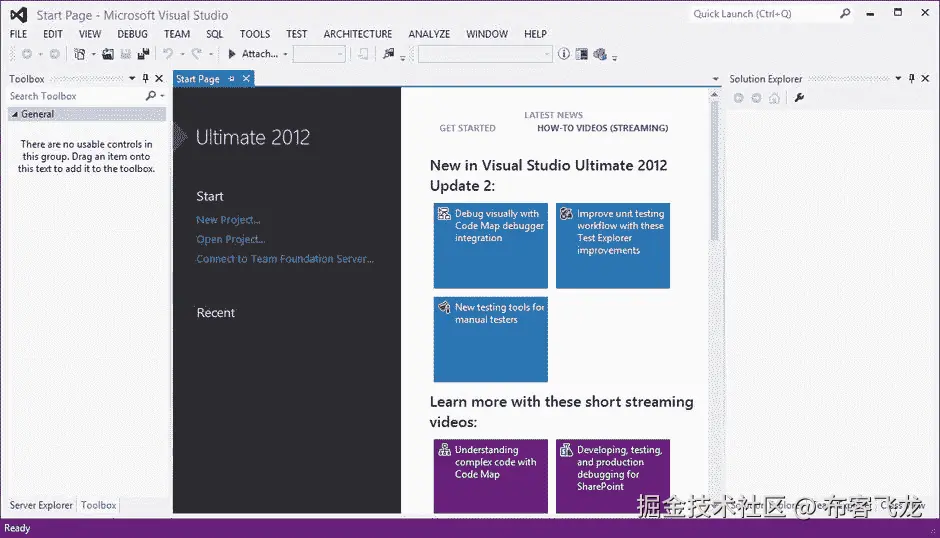Viewport: 940px width, 538px height.
Task: Click Solution Explorer Forward icon
Action: [757, 98]
